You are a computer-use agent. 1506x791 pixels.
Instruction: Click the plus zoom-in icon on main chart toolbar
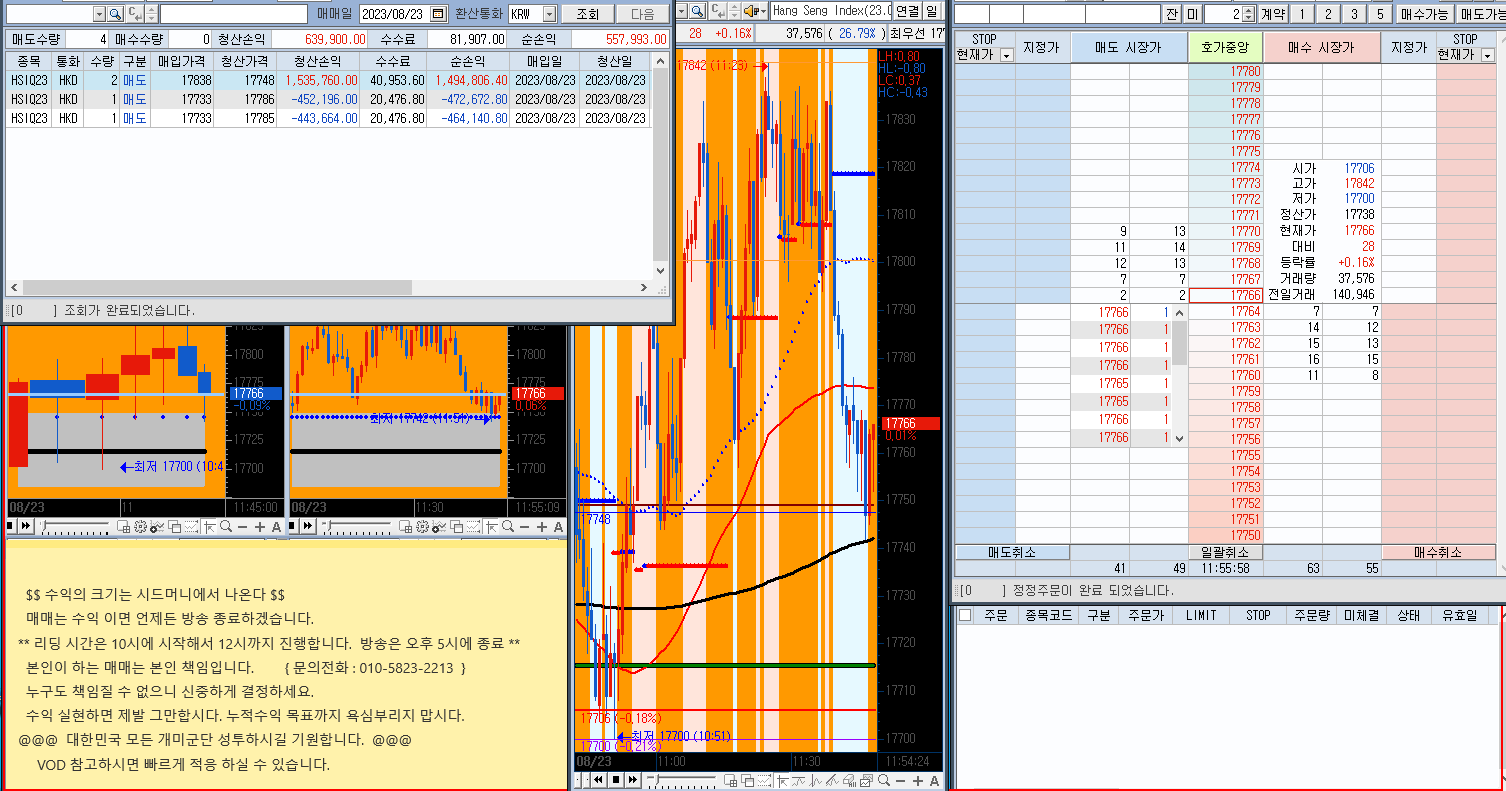coord(916,779)
